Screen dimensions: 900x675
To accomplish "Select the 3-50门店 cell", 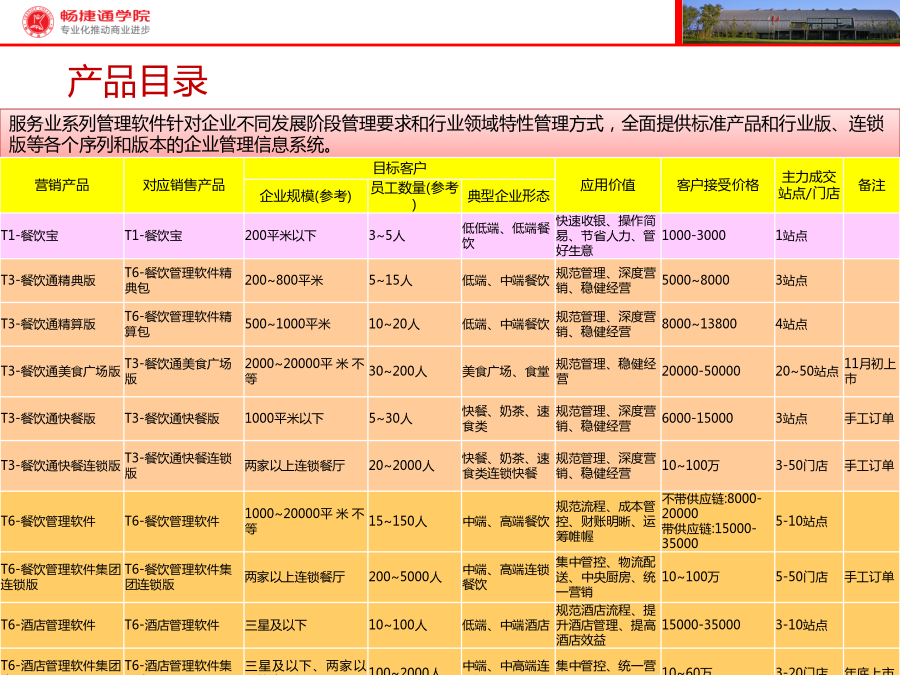I will (x=809, y=465).
